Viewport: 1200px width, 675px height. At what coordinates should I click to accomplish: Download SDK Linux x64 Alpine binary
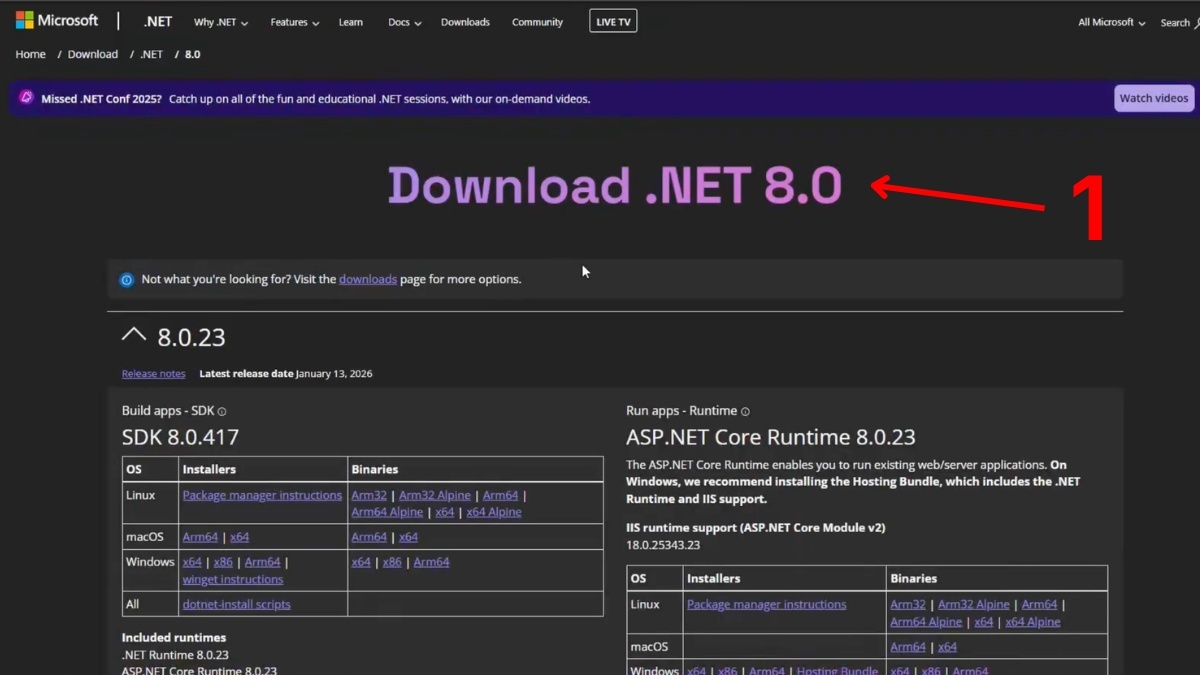pos(494,512)
